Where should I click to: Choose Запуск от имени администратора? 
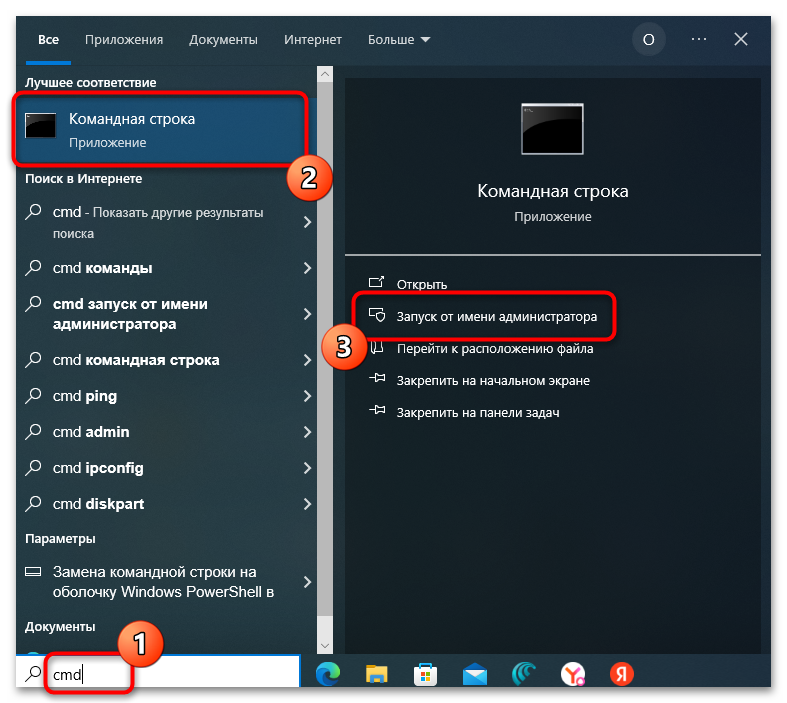497,317
